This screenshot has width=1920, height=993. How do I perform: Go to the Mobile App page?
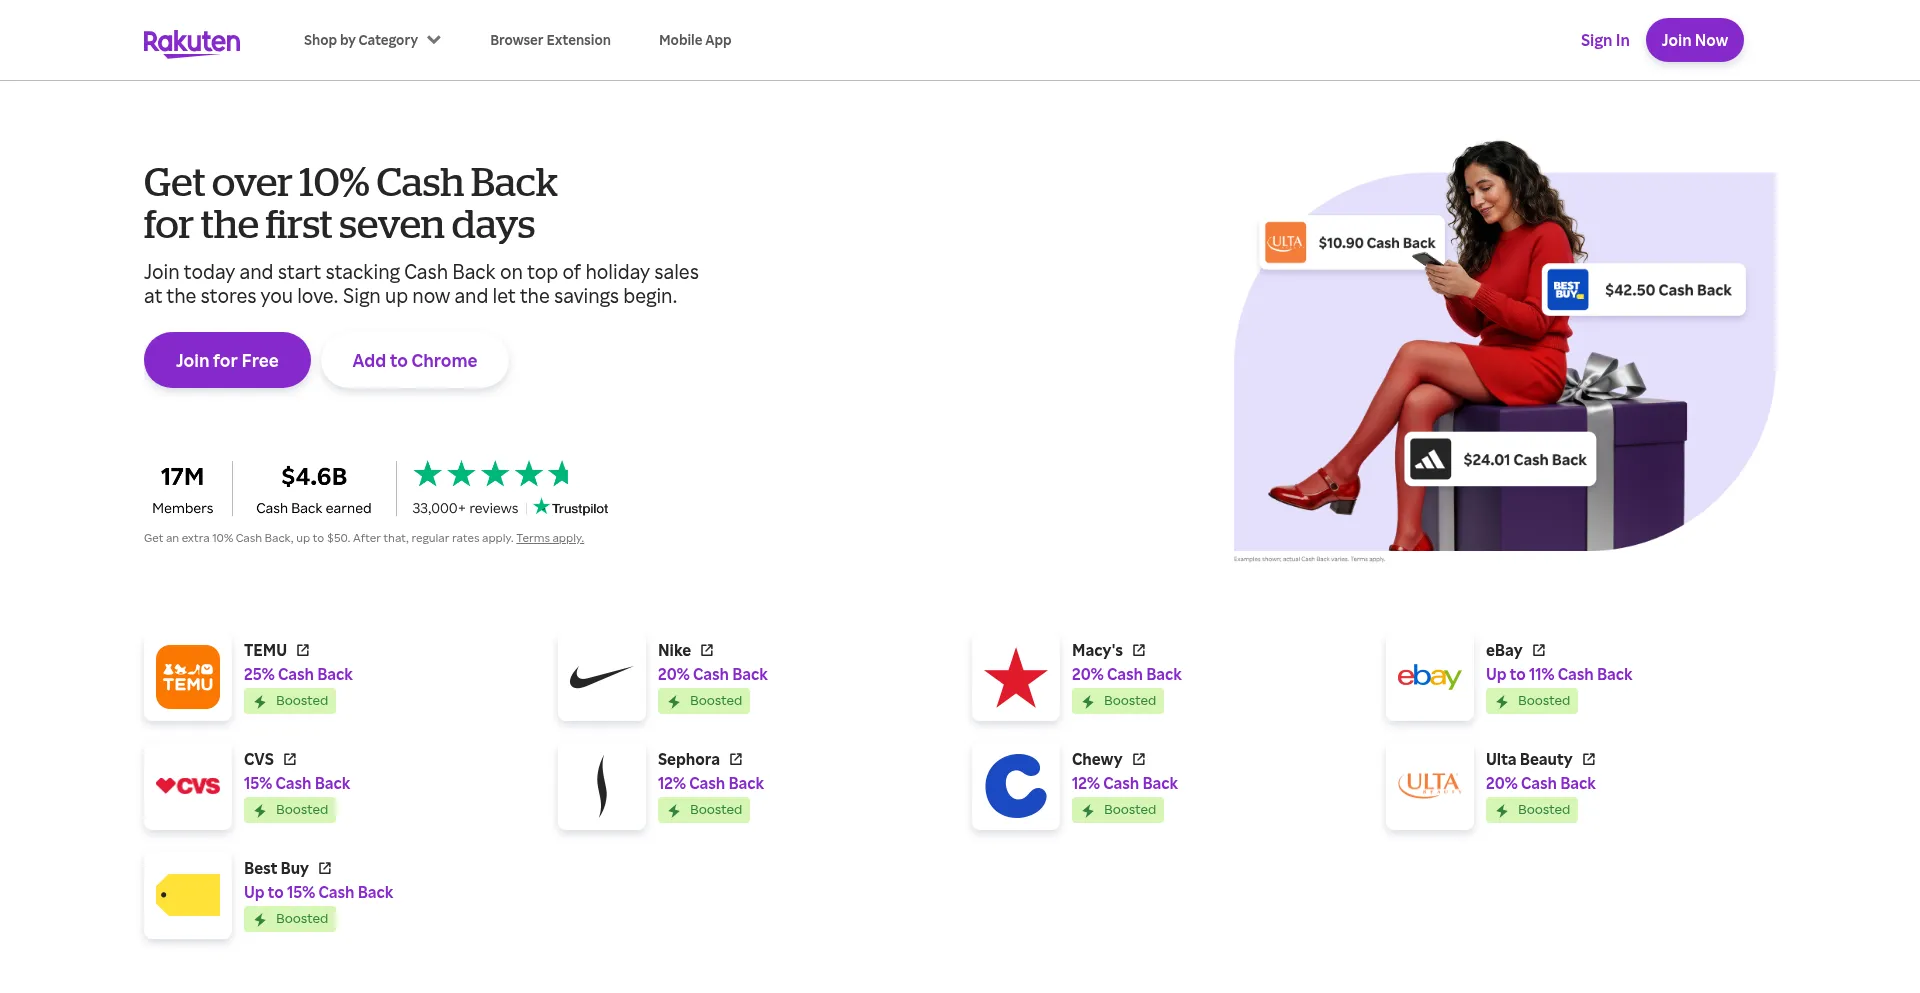[x=695, y=40]
